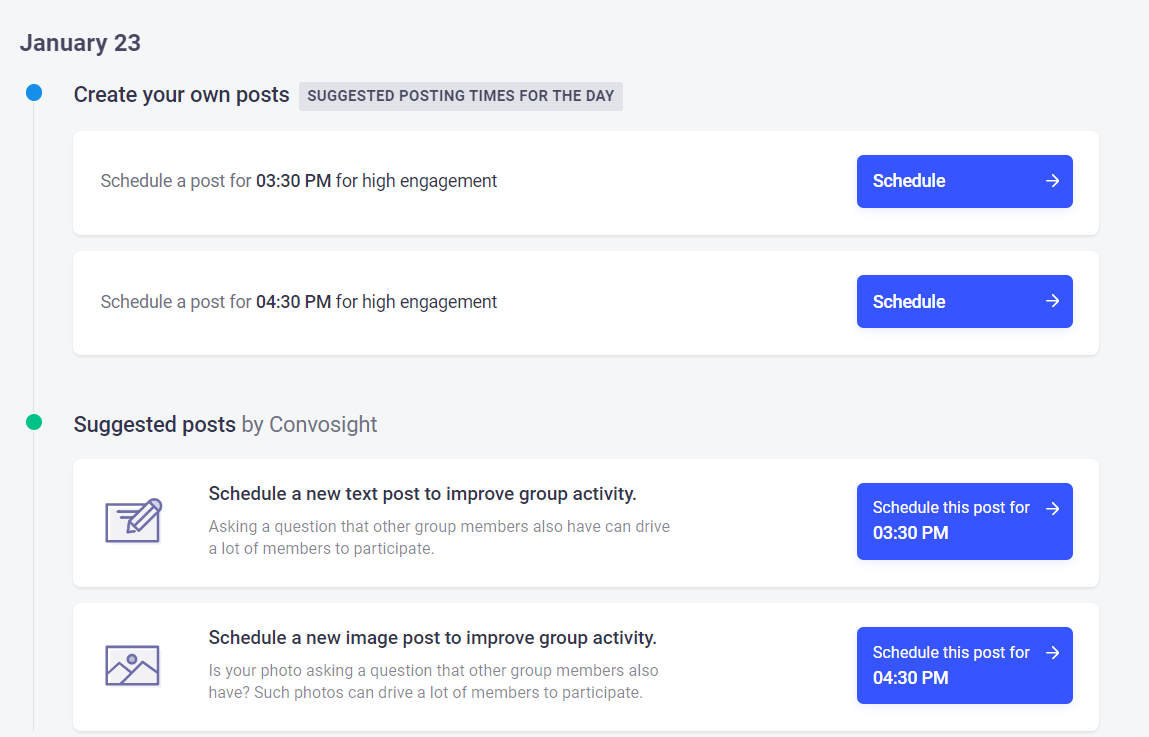The image size is (1149, 737).
Task: Click arrow icon on 04:30 PM Schedule button
Action: point(1052,301)
